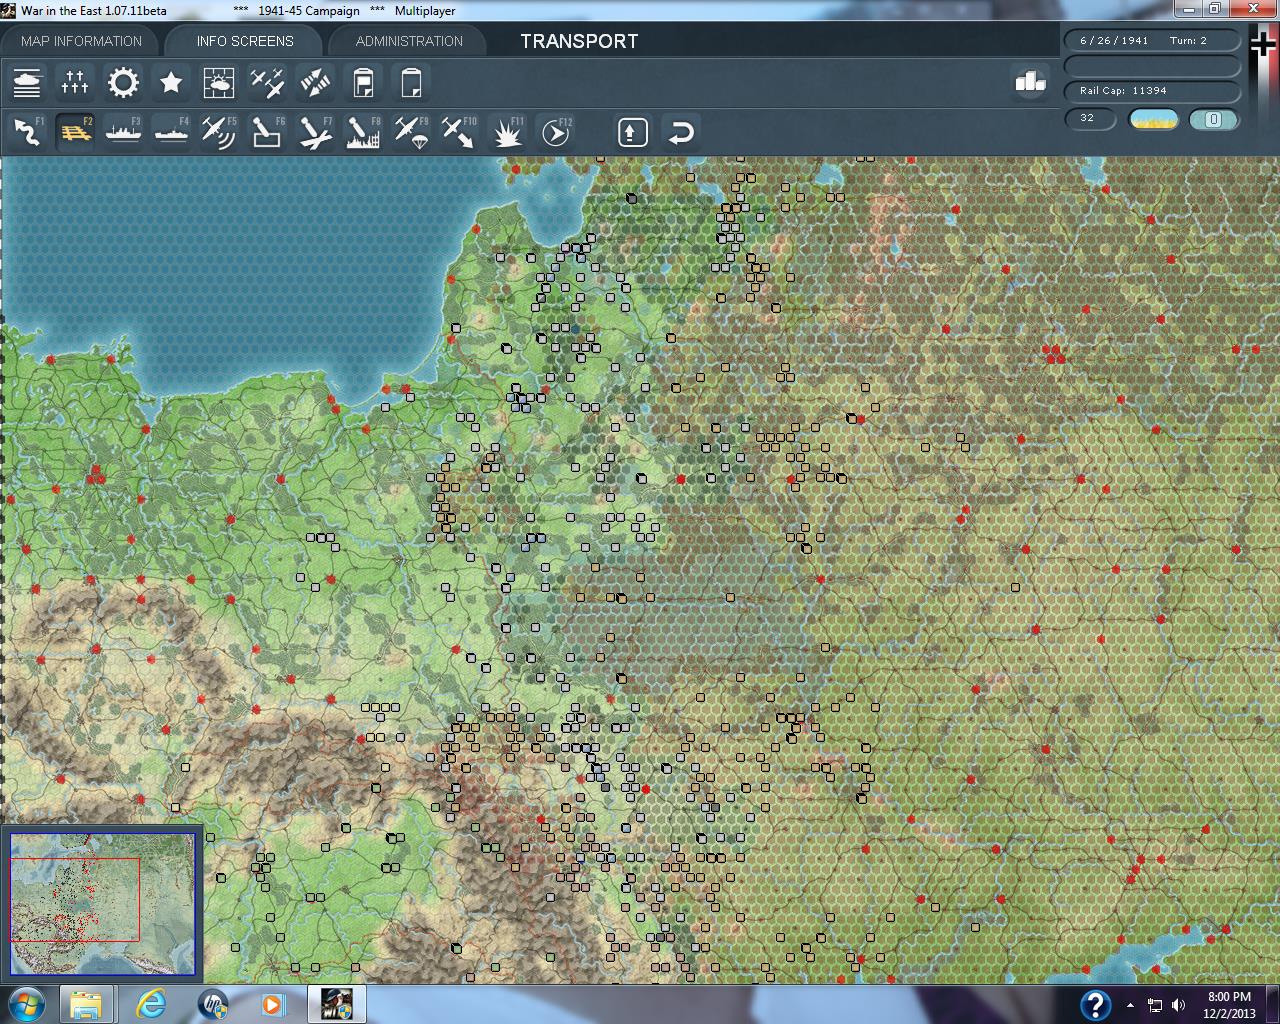The width and height of the screenshot is (1280, 1024).
Task: Click the minimap overview thumbnail
Action: click(102, 904)
